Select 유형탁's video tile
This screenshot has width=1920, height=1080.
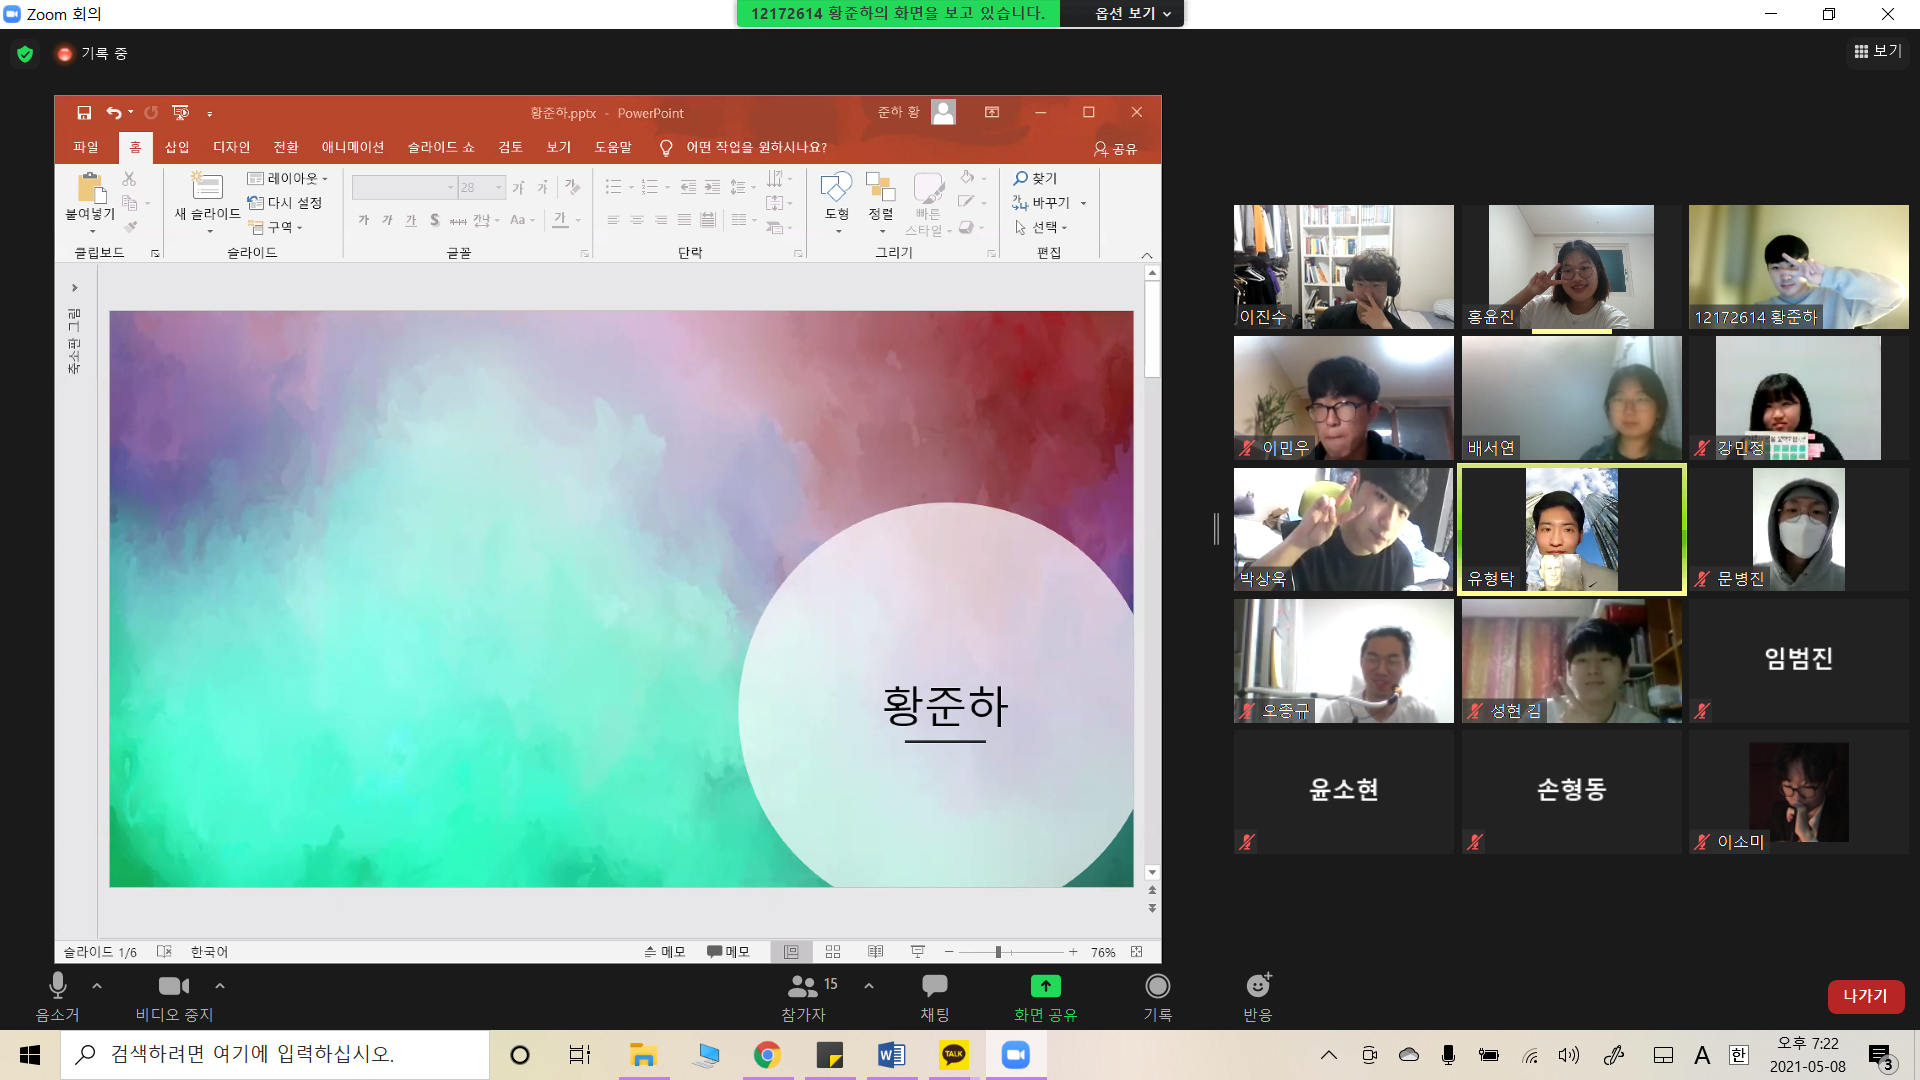coord(1571,530)
